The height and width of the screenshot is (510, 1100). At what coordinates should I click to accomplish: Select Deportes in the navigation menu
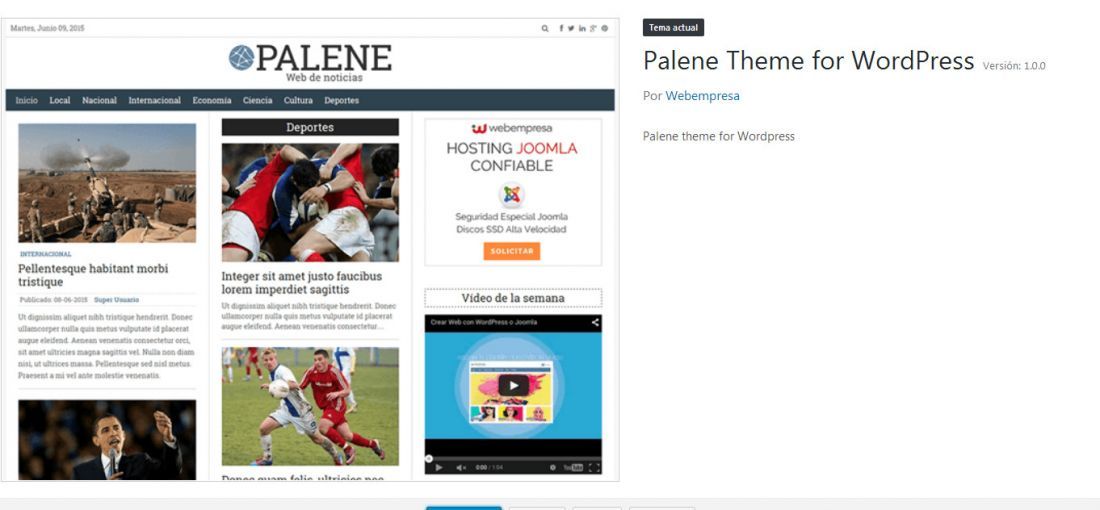[342, 100]
